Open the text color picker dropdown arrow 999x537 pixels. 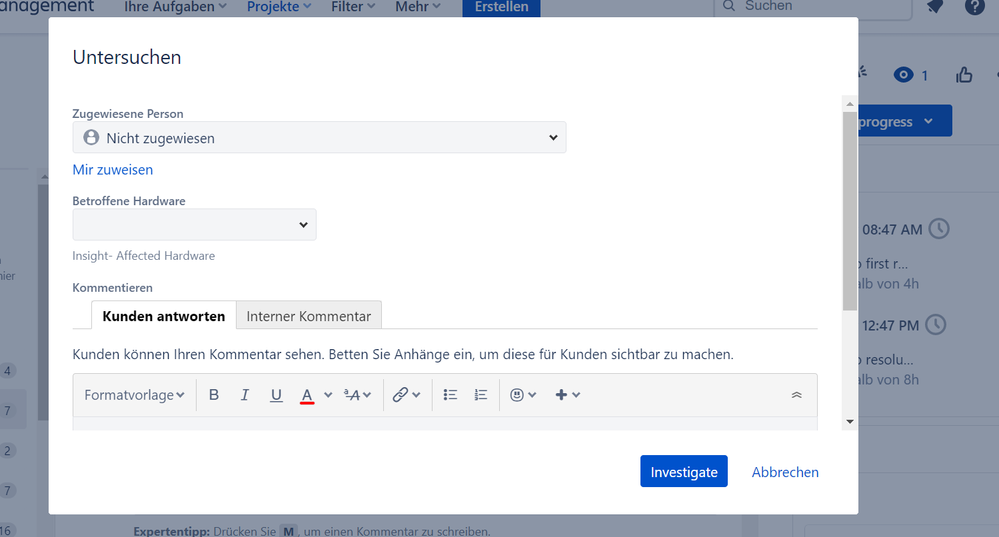pyautogui.click(x=328, y=395)
